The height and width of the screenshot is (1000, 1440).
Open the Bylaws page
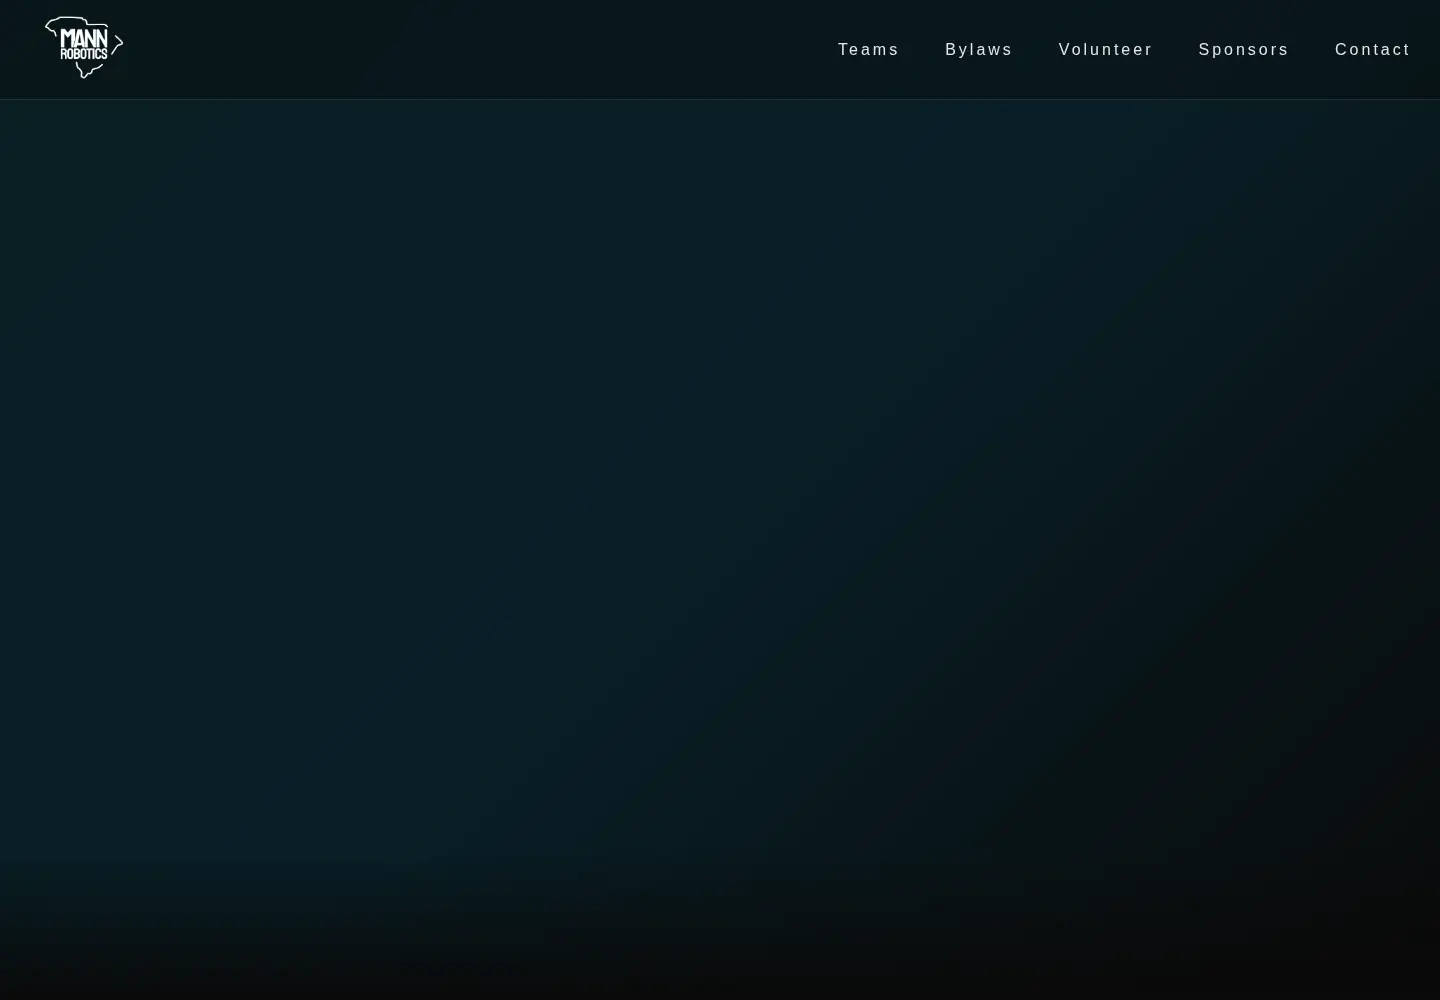[x=978, y=50]
